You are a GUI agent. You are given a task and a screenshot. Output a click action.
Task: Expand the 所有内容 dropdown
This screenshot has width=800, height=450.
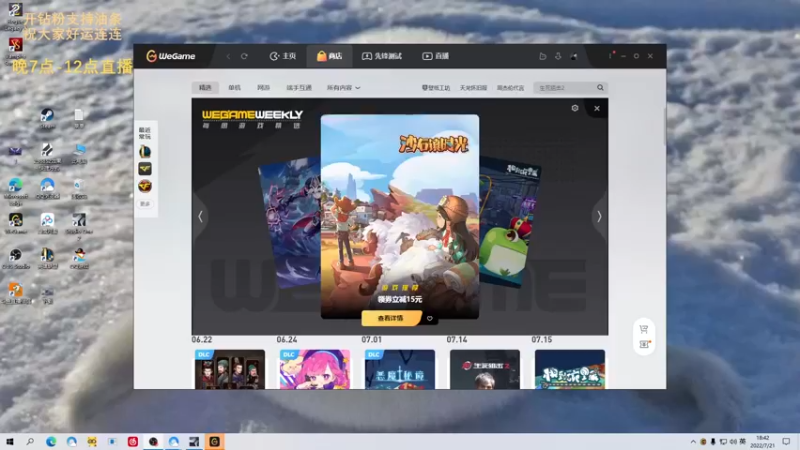(x=343, y=88)
